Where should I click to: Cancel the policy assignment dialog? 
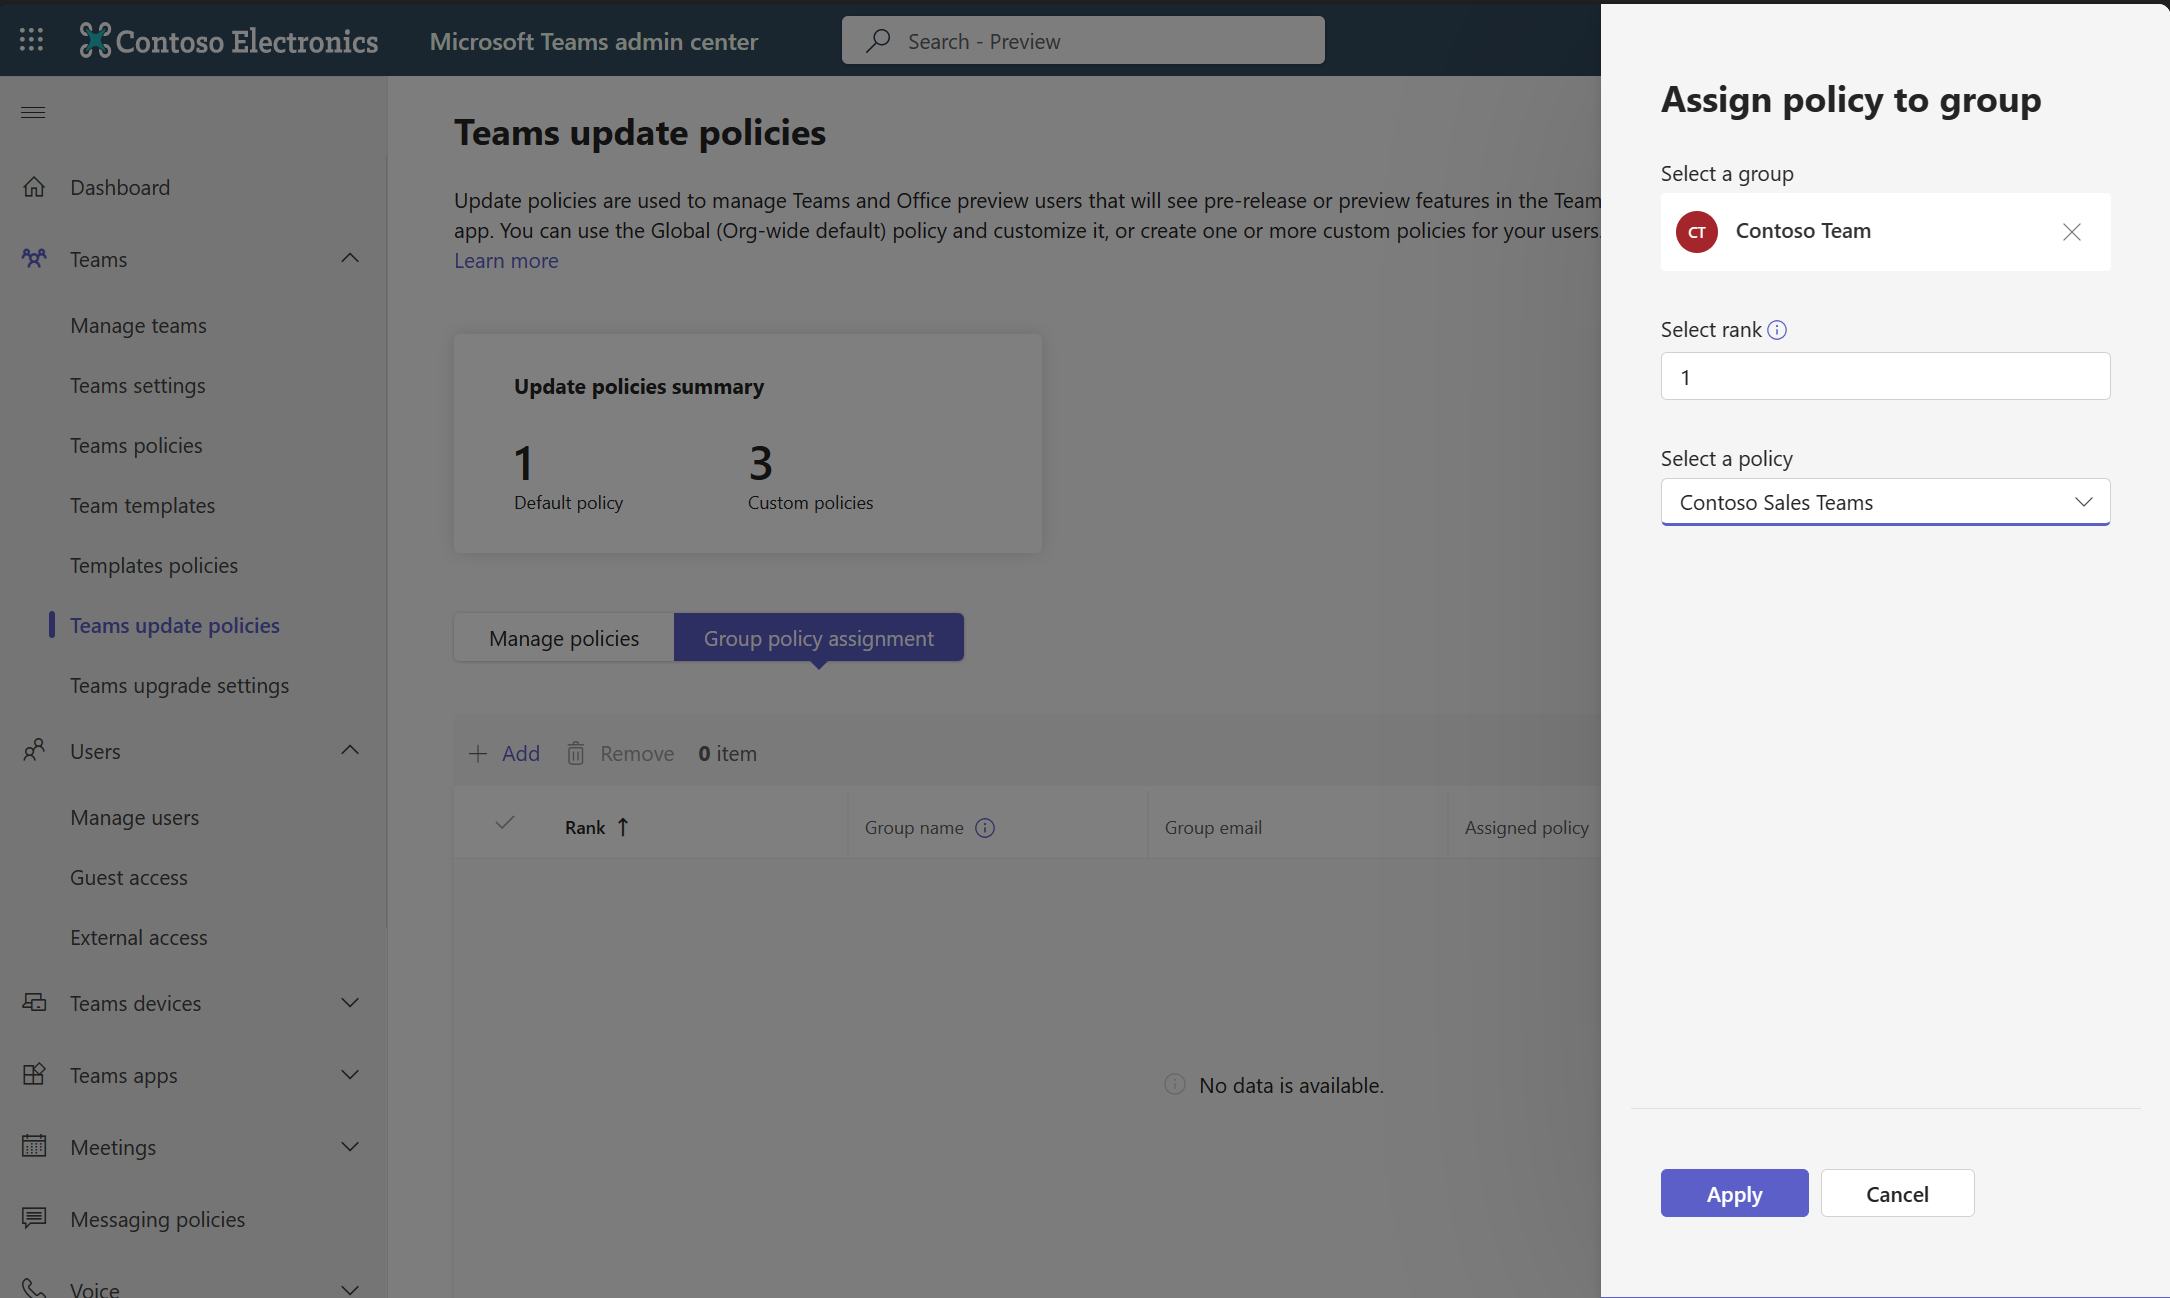pos(1897,1191)
